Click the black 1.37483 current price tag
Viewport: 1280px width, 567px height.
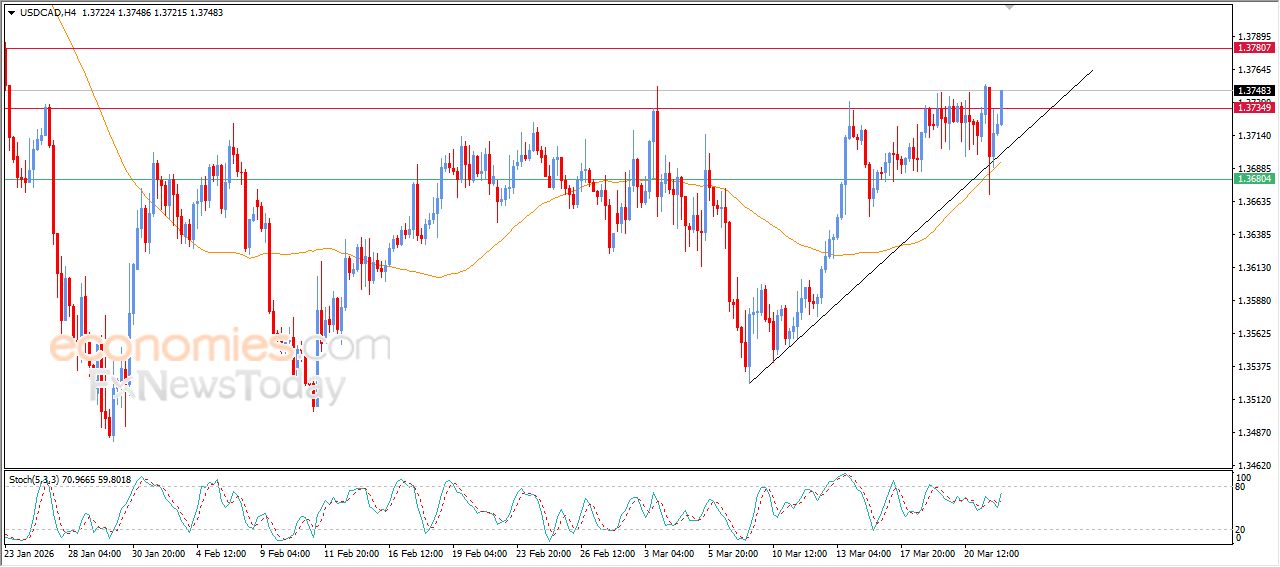1254,90
